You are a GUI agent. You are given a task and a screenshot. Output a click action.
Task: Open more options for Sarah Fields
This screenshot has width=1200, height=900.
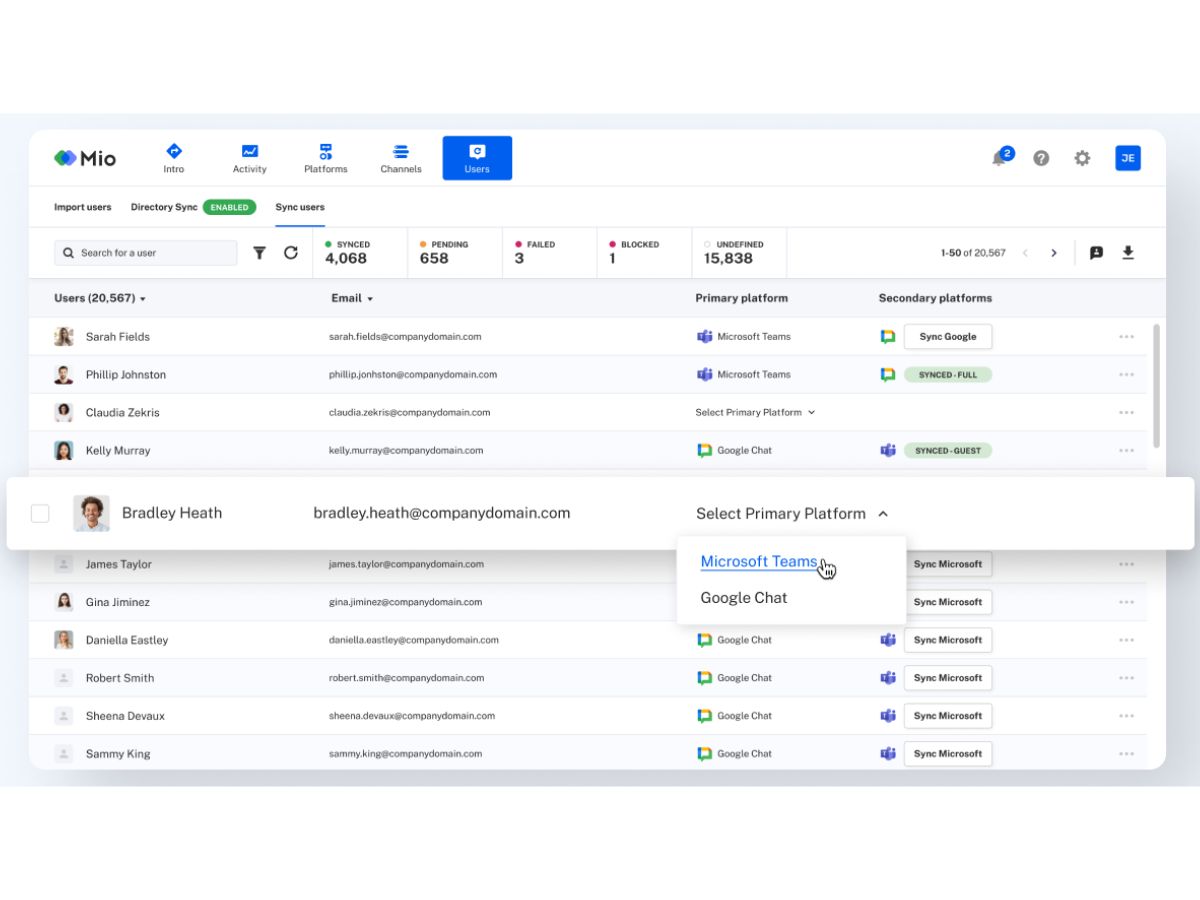(1127, 337)
